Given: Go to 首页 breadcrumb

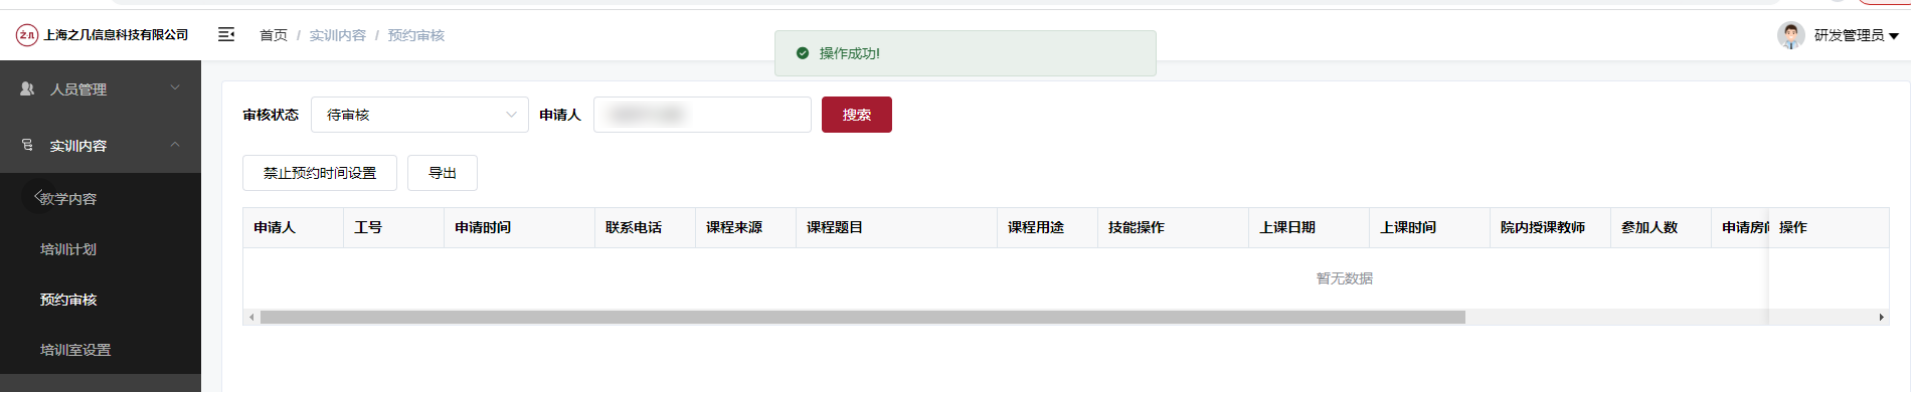Looking at the screenshot, I should coord(273,35).
